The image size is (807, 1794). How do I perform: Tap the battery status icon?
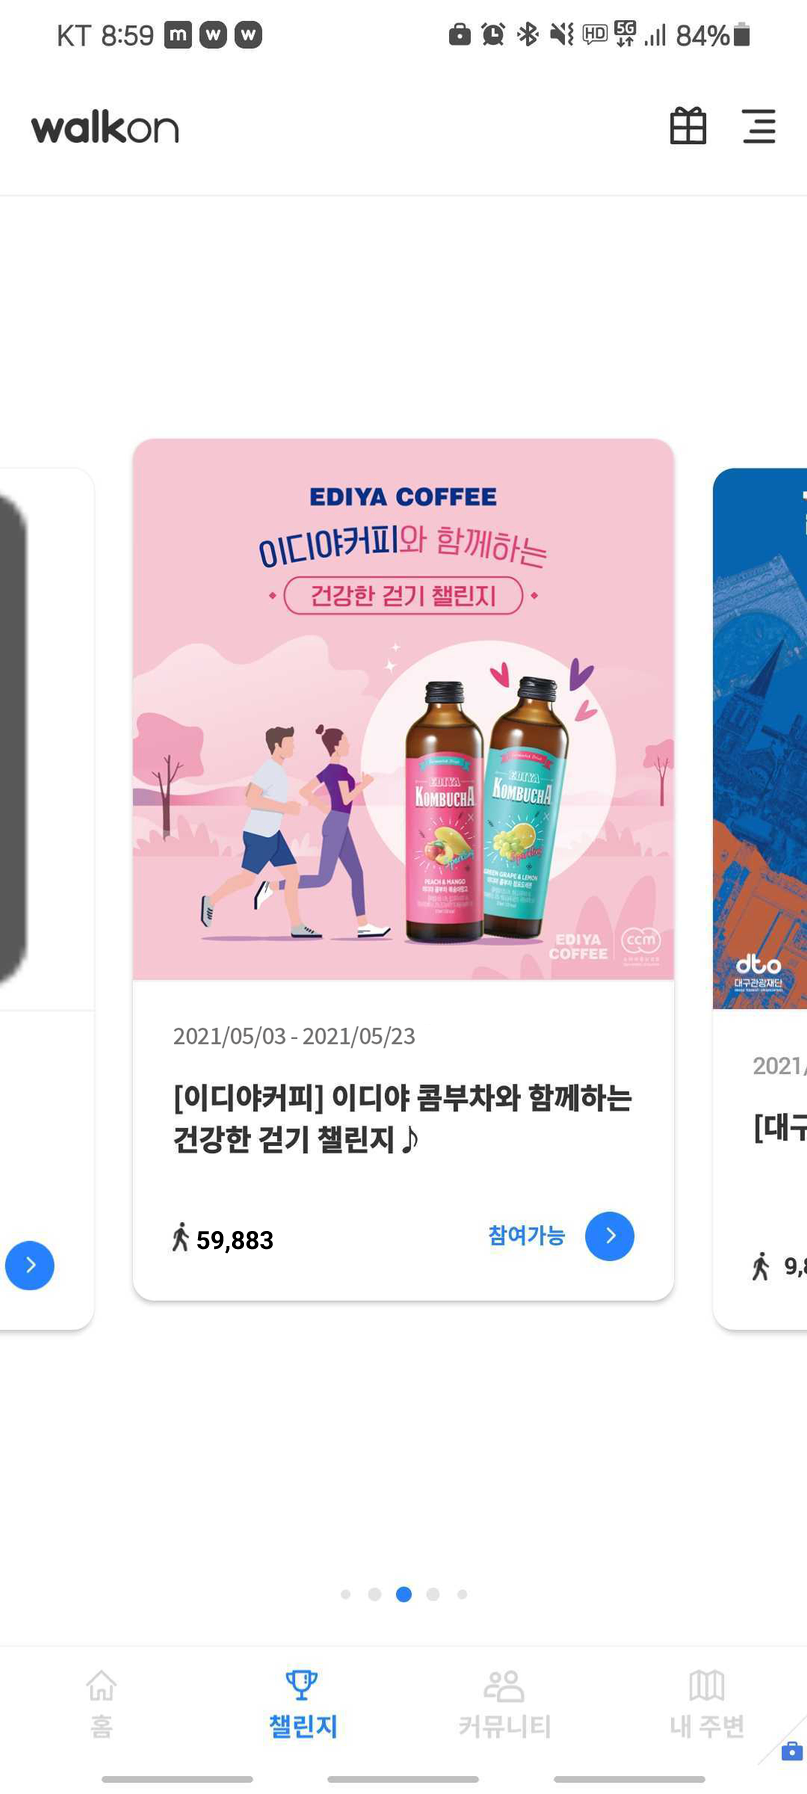741,35
